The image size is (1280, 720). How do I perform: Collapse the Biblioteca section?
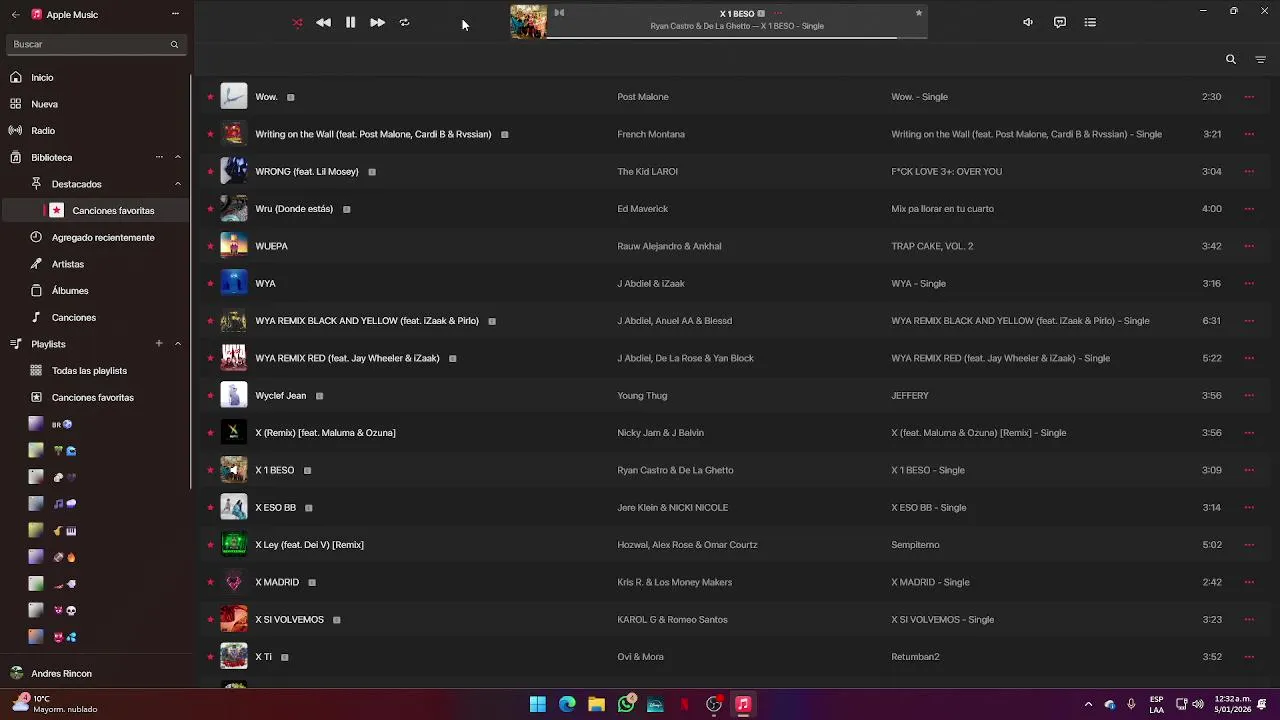178,157
